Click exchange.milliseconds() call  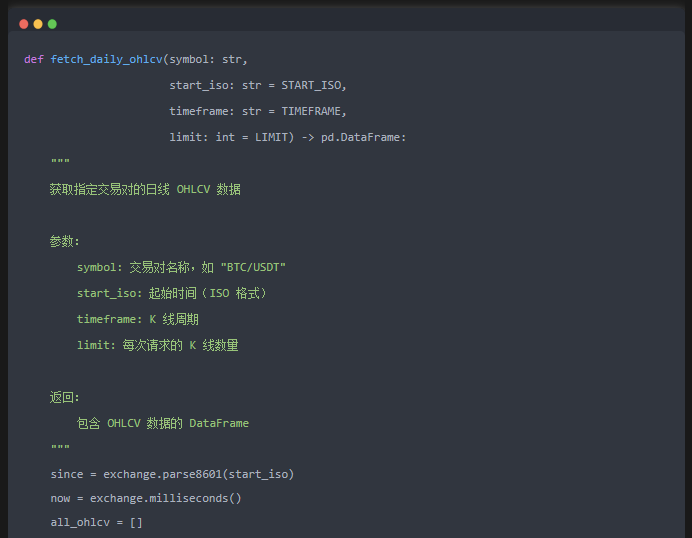coord(165,499)
